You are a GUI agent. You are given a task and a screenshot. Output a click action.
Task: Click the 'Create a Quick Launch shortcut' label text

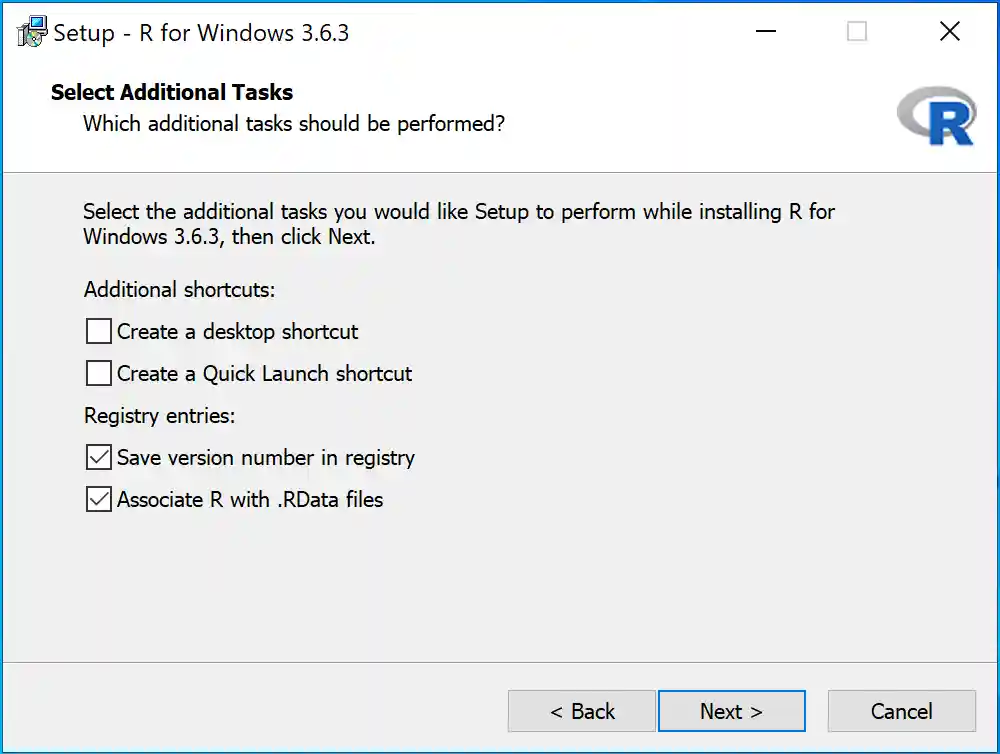click(264, 374)
